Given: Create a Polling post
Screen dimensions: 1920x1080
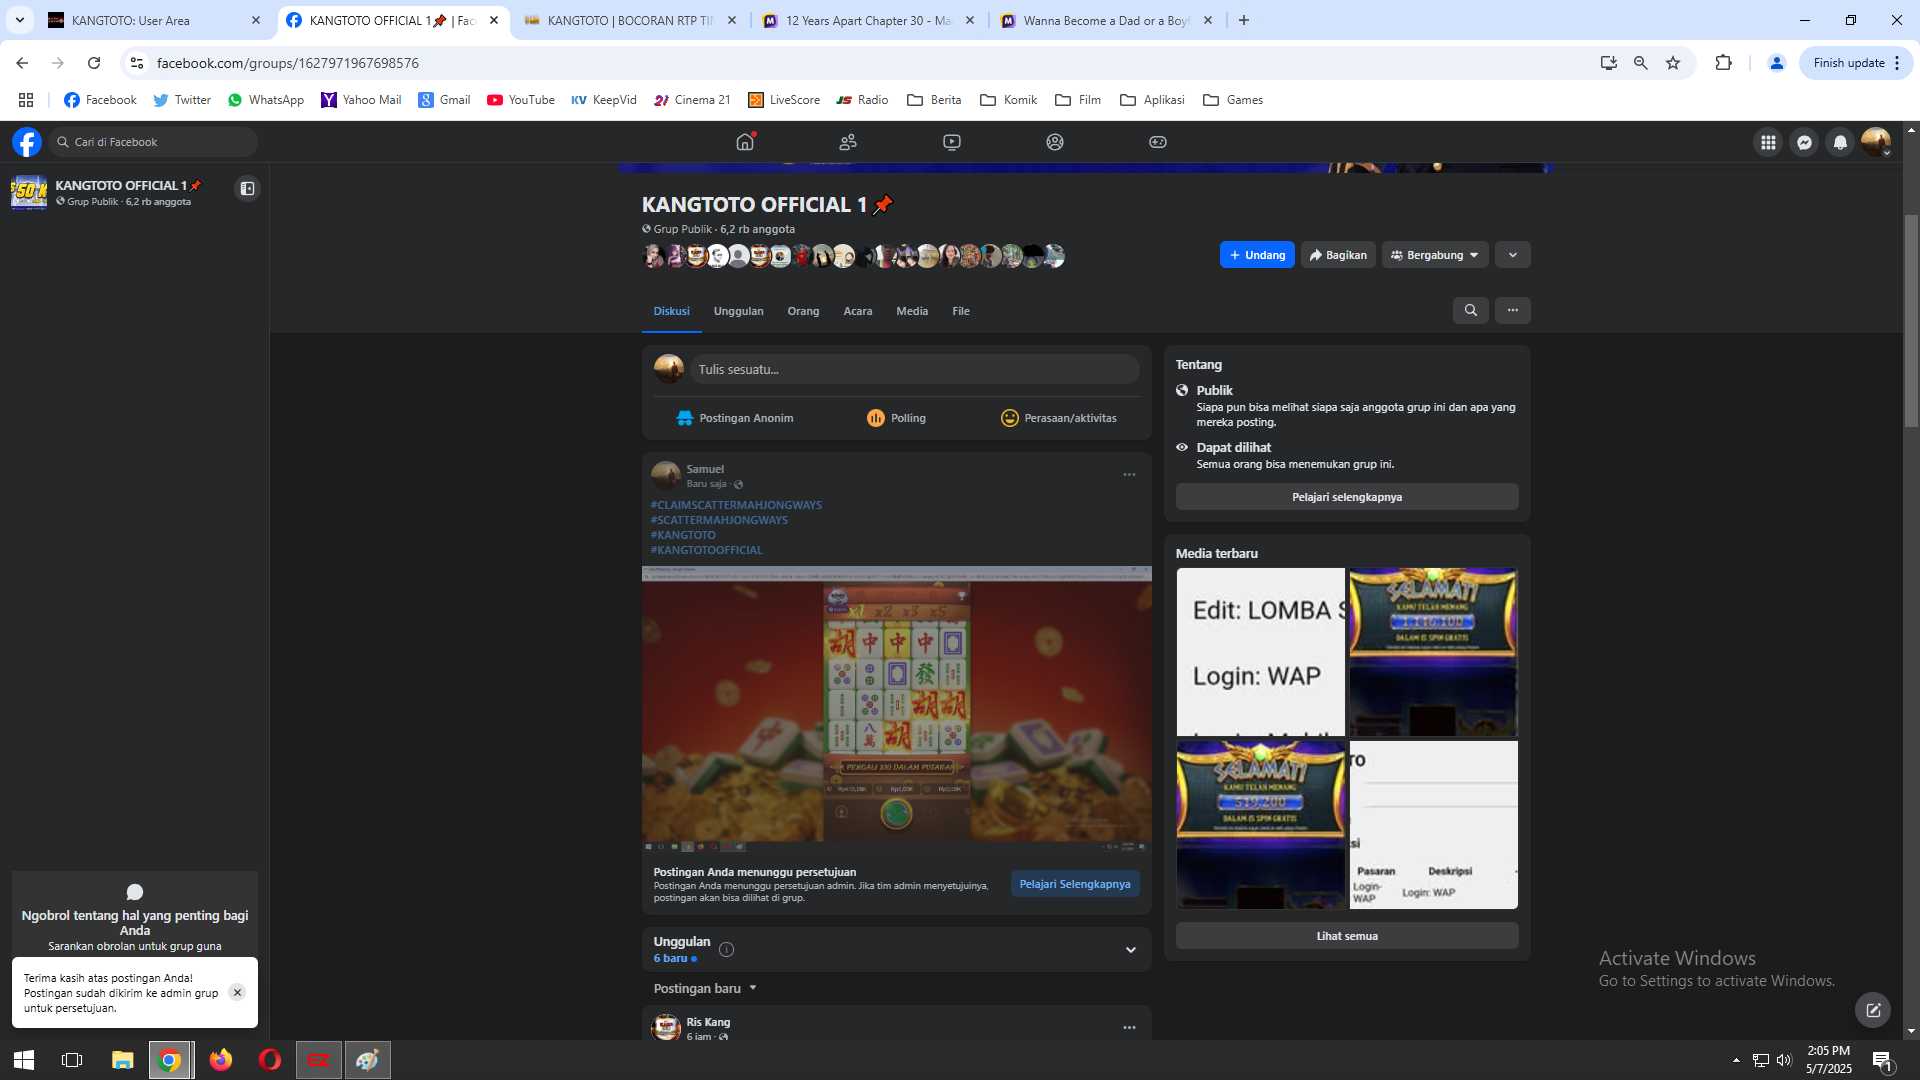Looking at the screenshot, I should [x=896, y=418].
